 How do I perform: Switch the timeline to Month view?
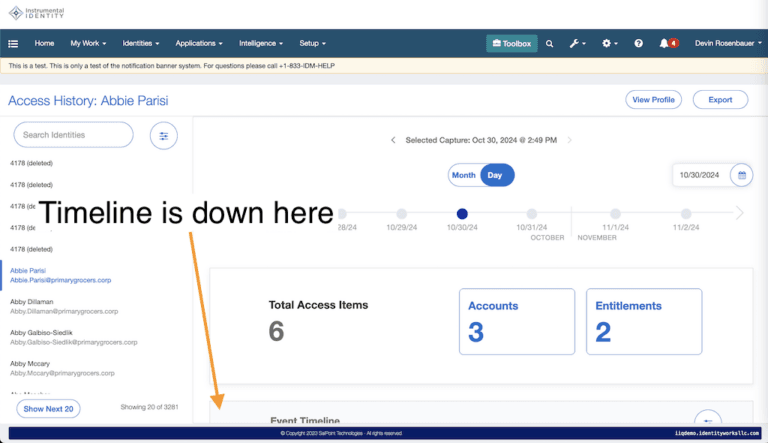coord(463,175)
